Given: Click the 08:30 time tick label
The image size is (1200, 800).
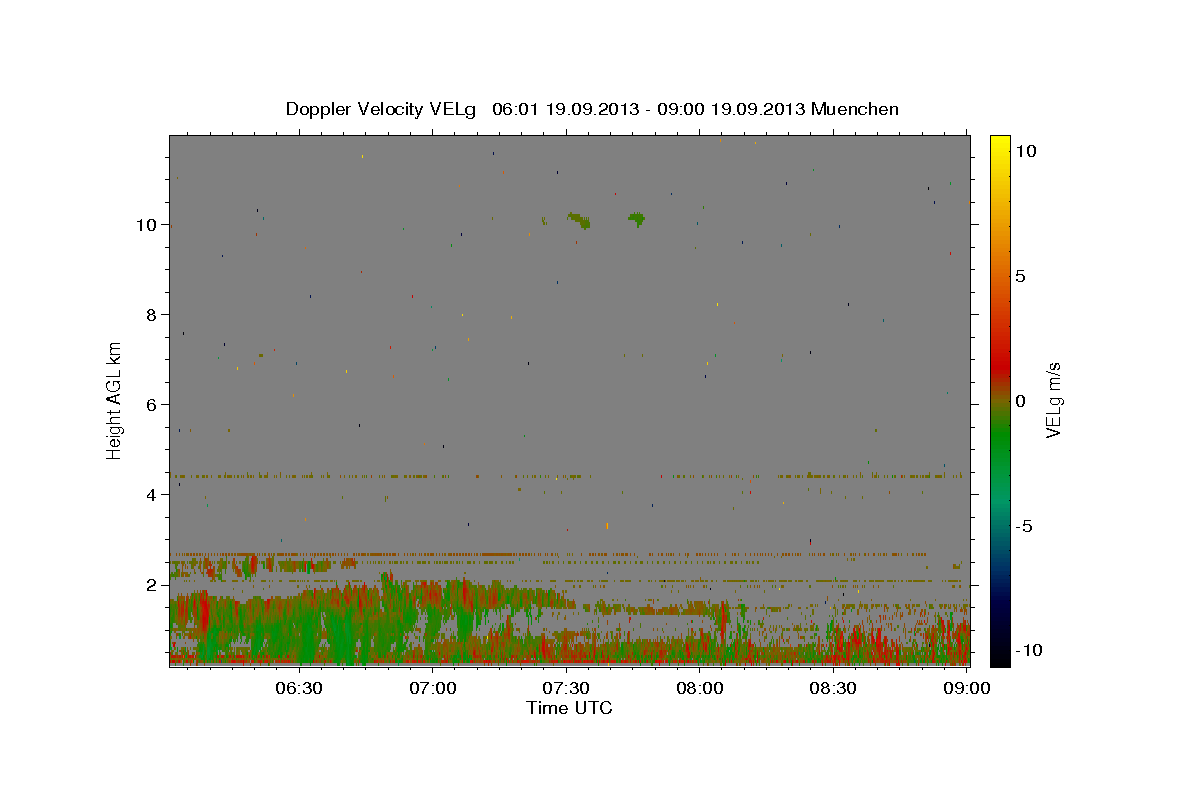Looking at the screenshot, I should (834, 688).
